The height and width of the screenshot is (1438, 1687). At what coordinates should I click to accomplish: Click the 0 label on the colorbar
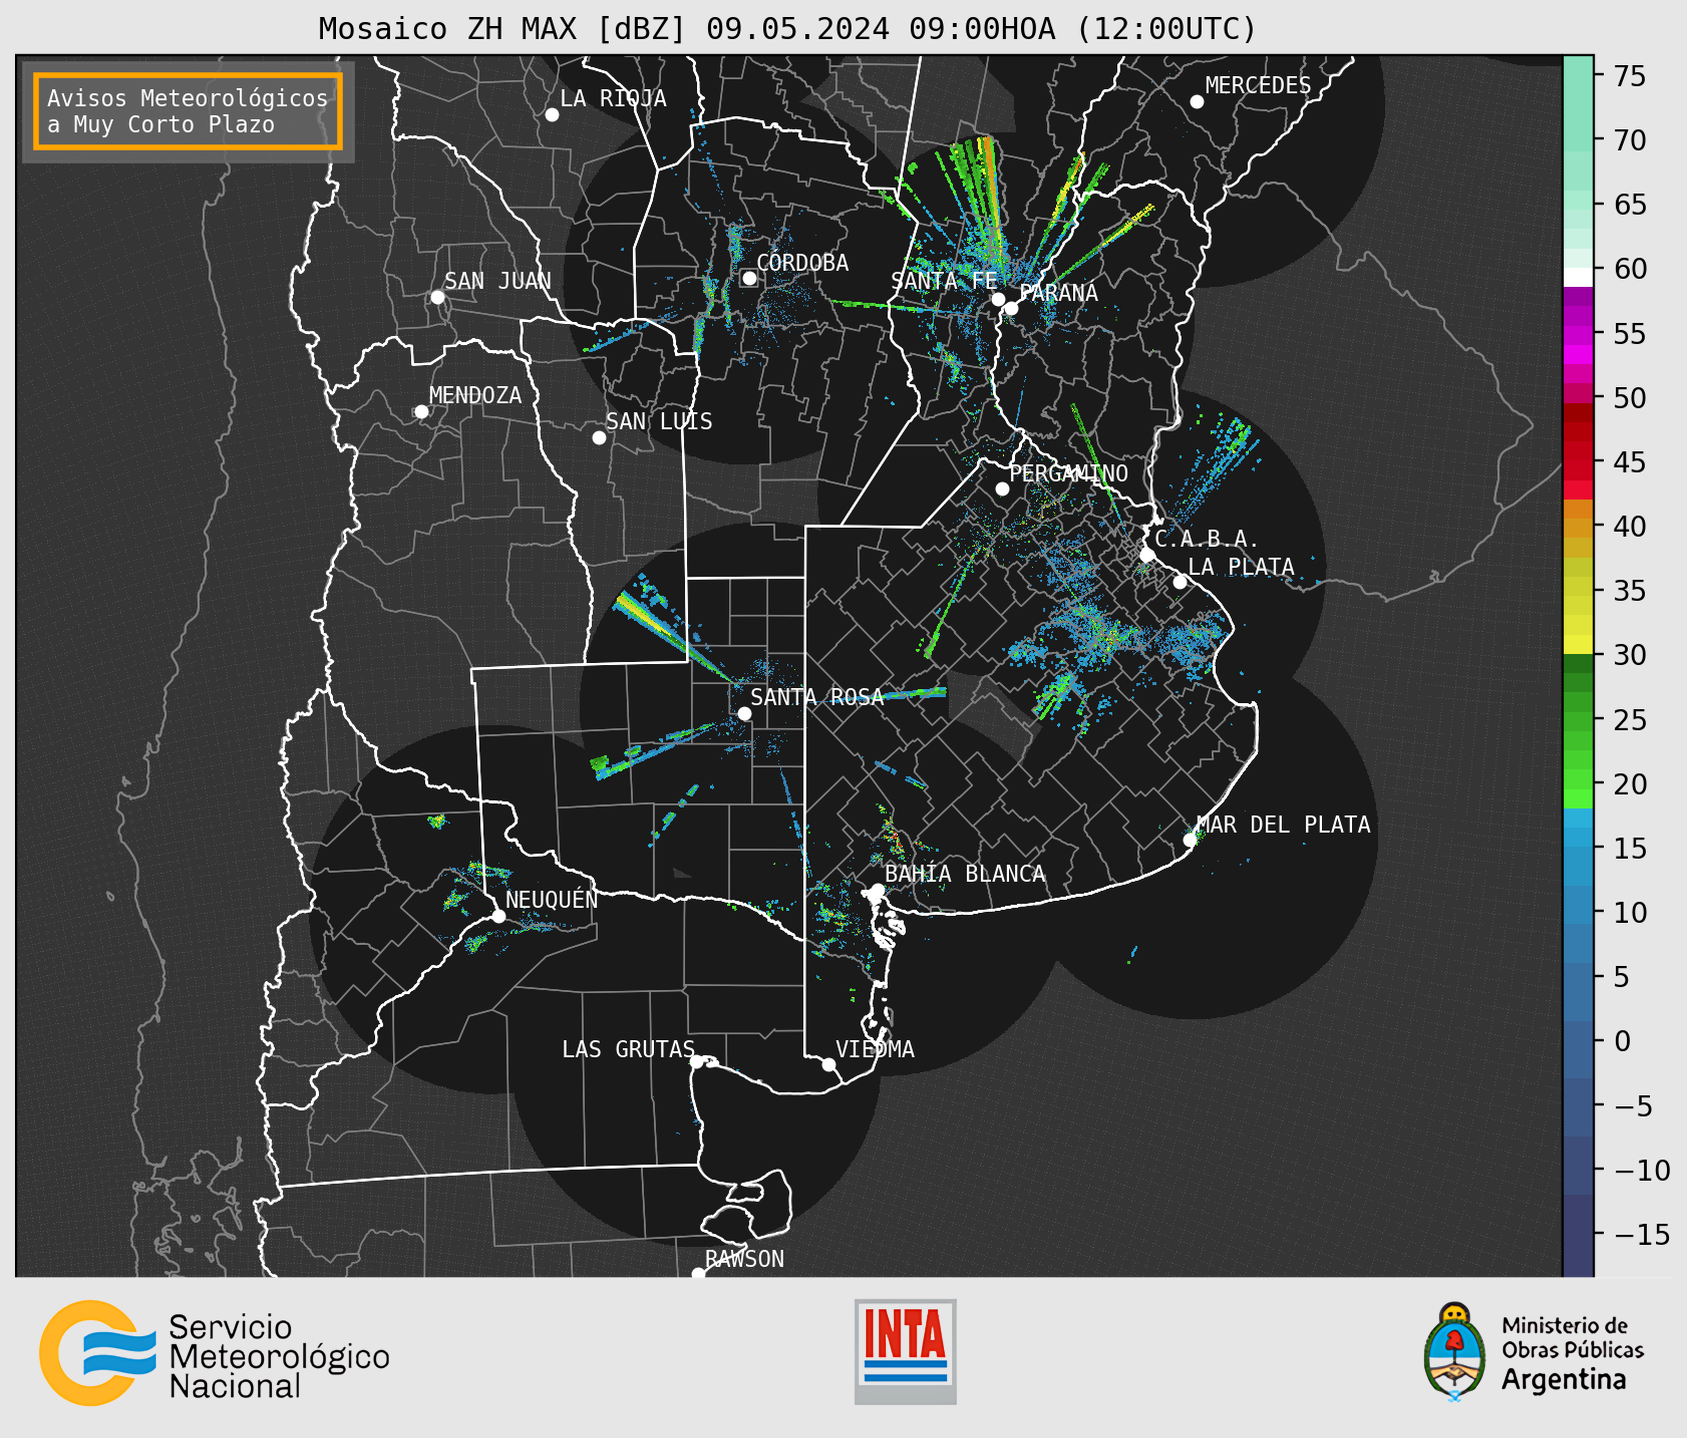click(x=1622, y=1041)
